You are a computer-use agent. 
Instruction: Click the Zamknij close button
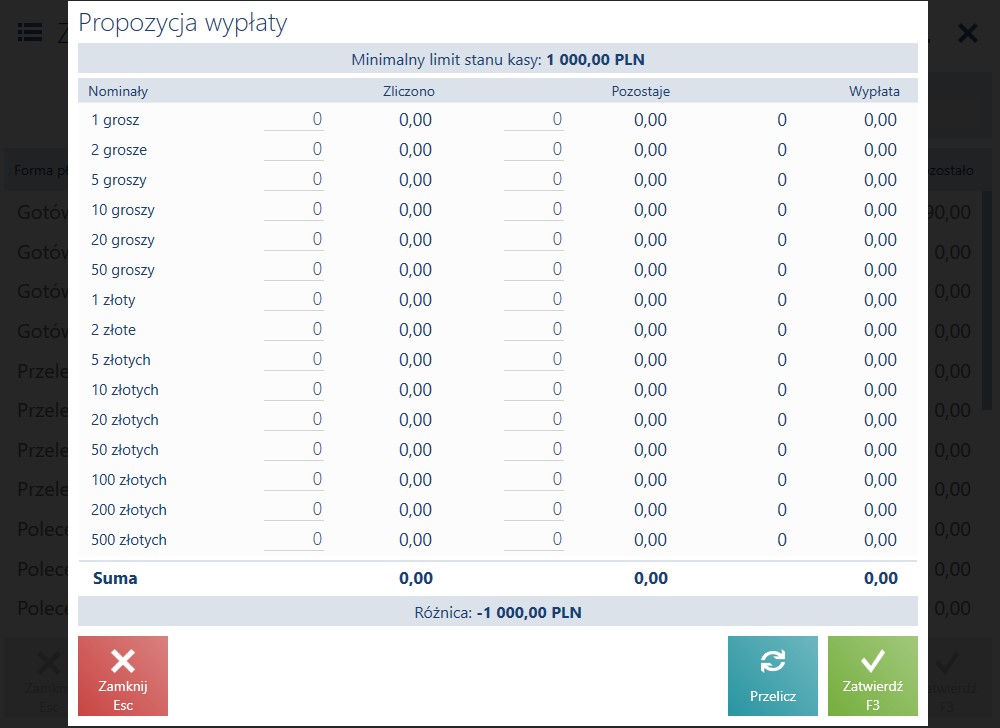coord(123,676)
